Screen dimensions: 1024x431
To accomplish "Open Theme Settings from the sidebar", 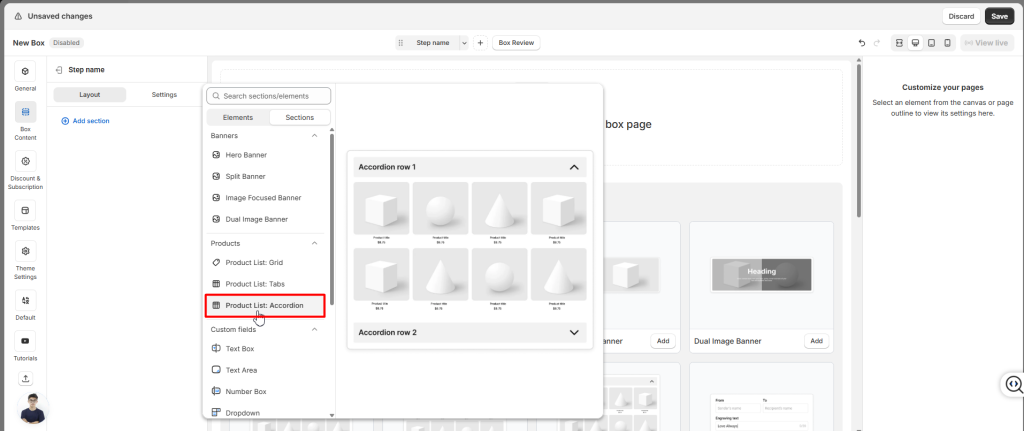I will coord(25,252).
